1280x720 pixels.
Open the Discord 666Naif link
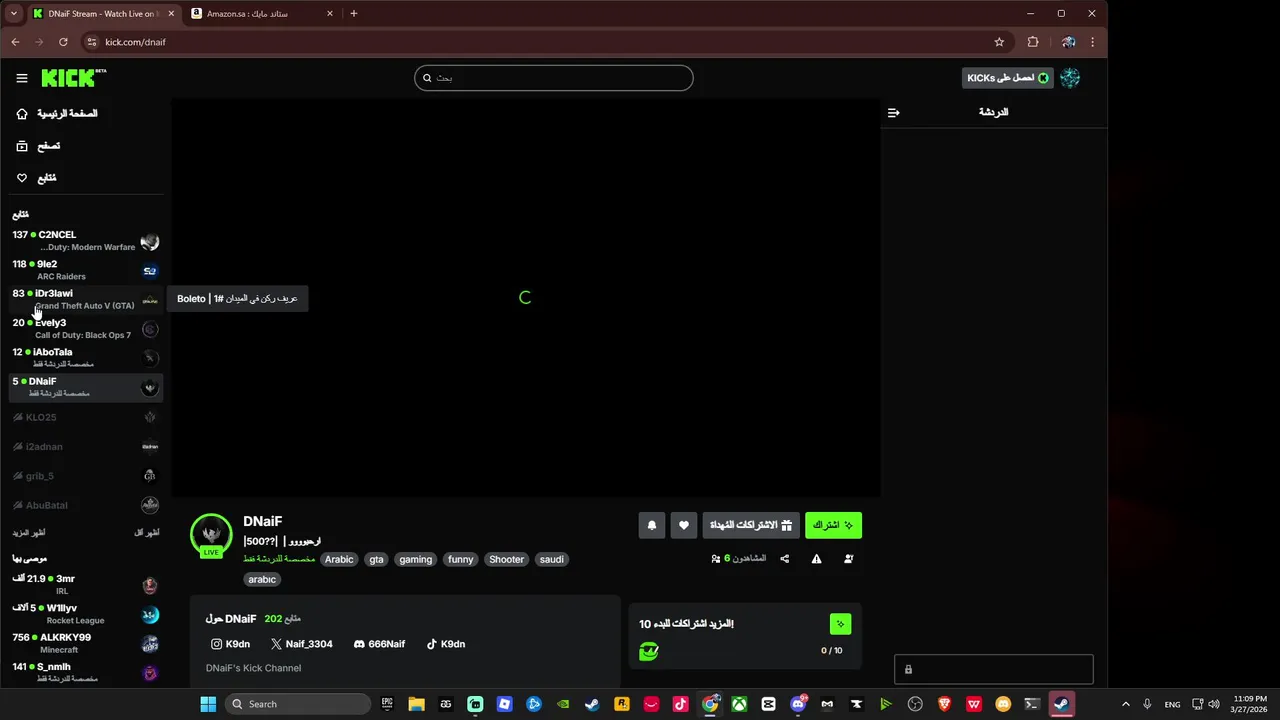(x=379, y=644)
